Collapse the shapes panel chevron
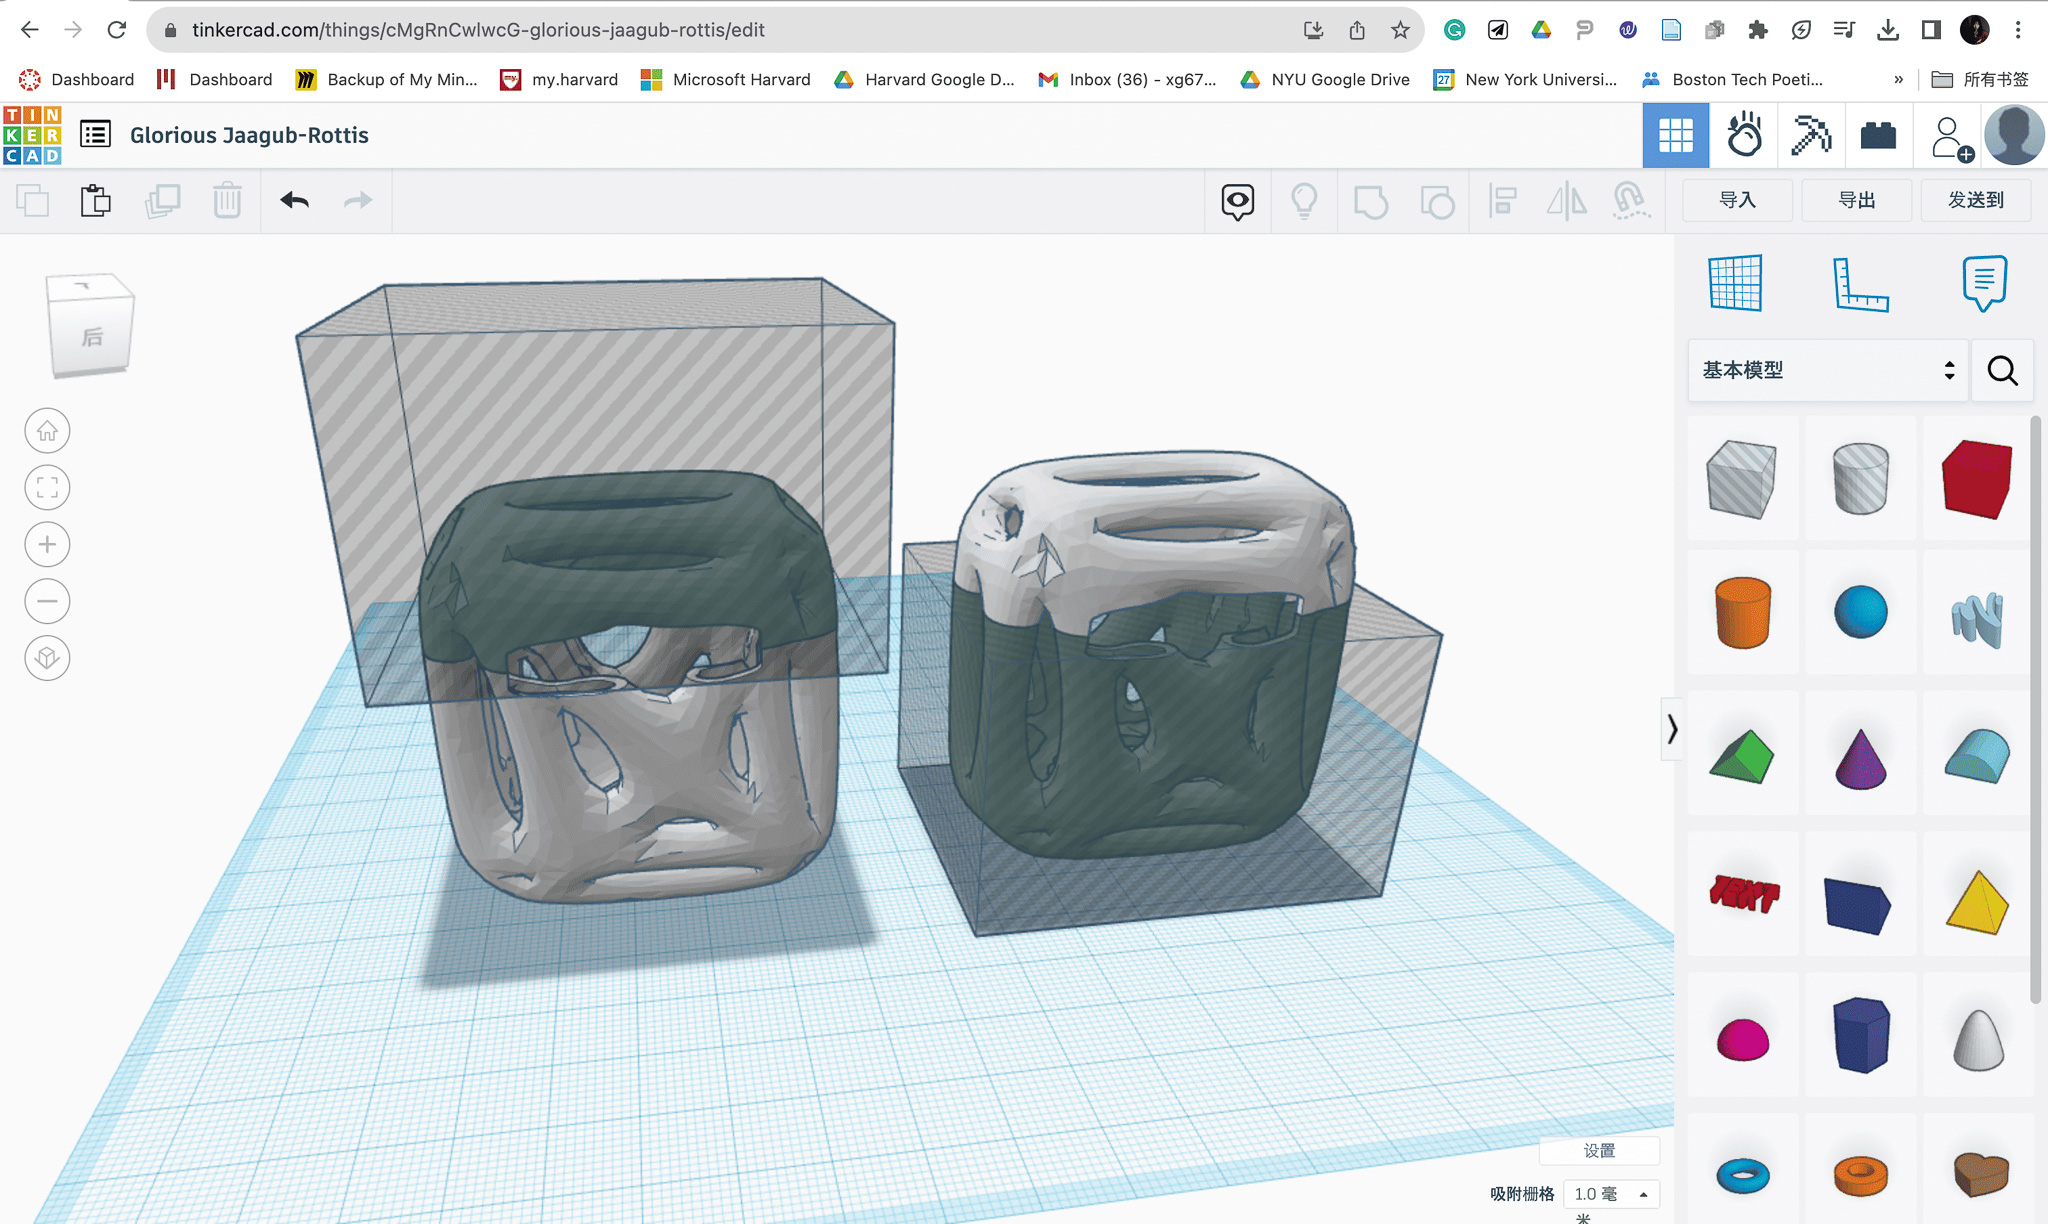The height and width of the screenshot is (1224, 2048). [1671, 729]
